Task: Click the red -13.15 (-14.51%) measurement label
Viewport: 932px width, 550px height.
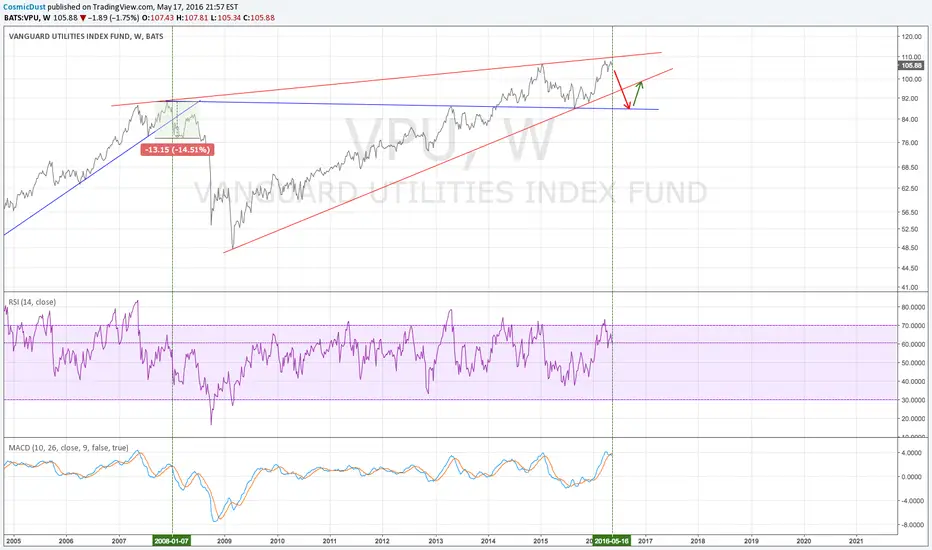Action: (178, 150)
